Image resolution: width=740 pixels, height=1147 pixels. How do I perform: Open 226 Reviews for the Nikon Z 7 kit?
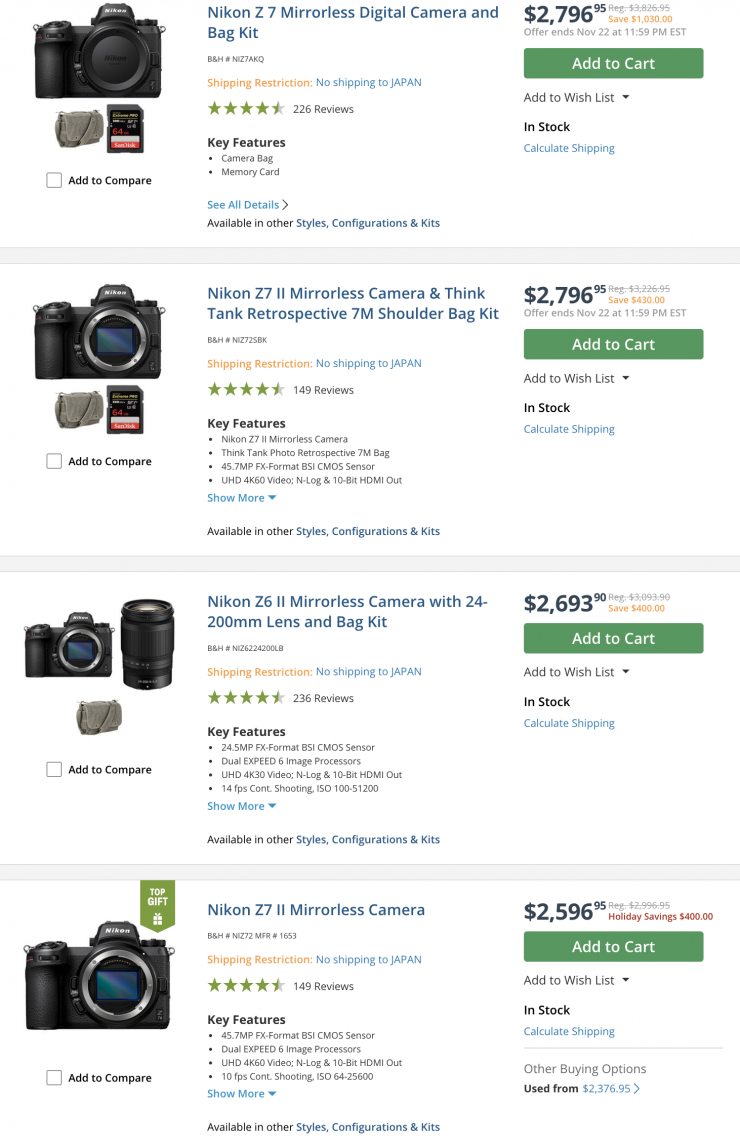click(323, 109)
